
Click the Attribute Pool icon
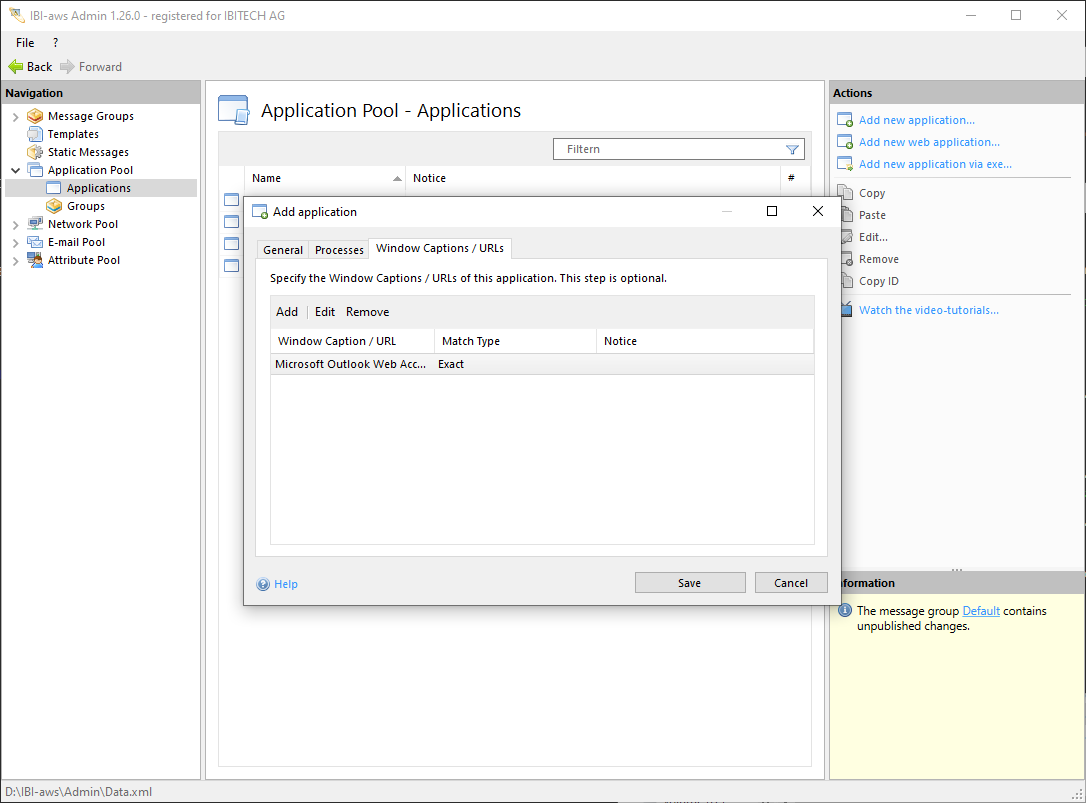36,260
